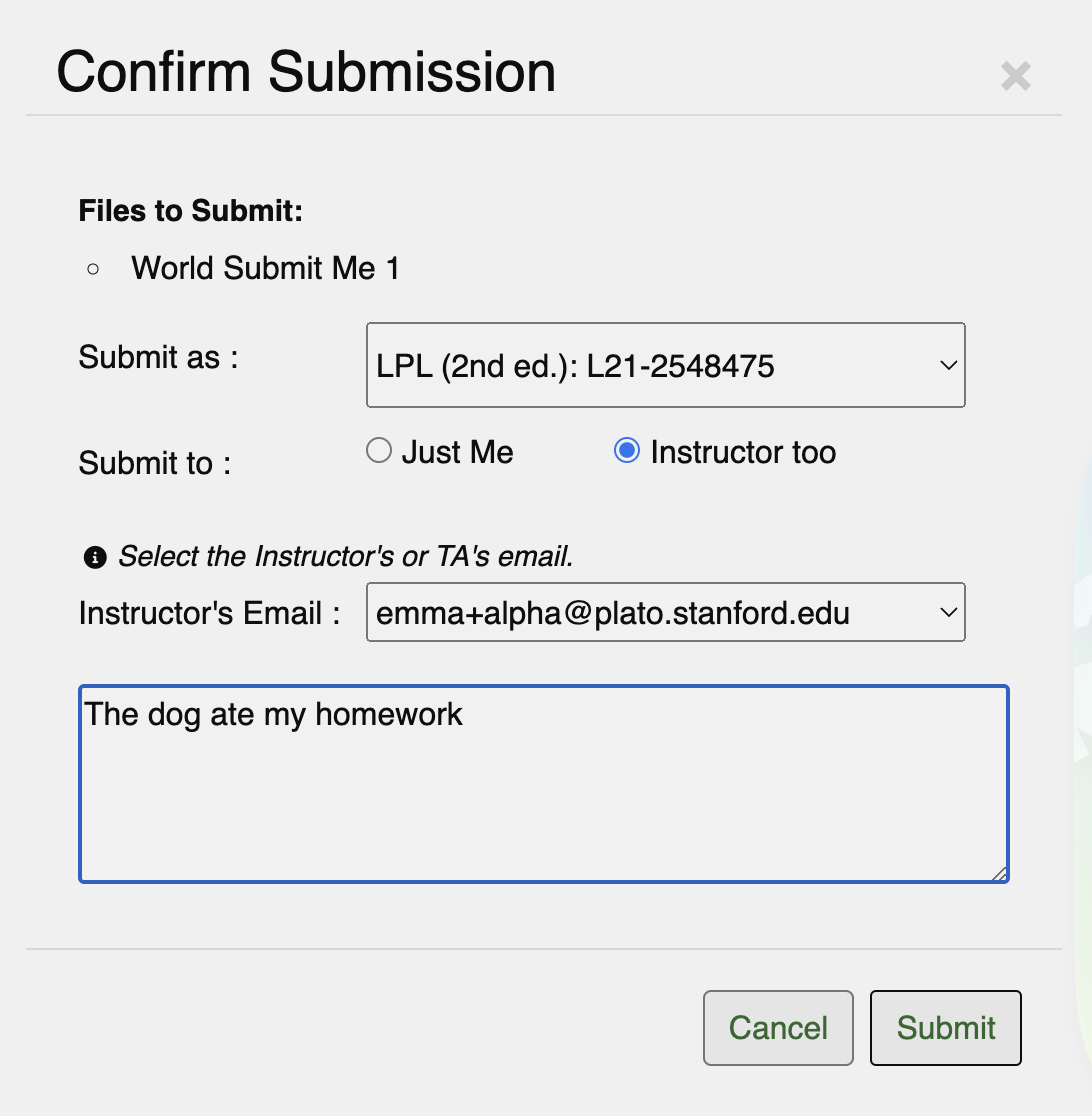This screenshot has height=1116, width=1092.
Task: Click the World Submit Me 1 file entry
Action: [265, 268]
